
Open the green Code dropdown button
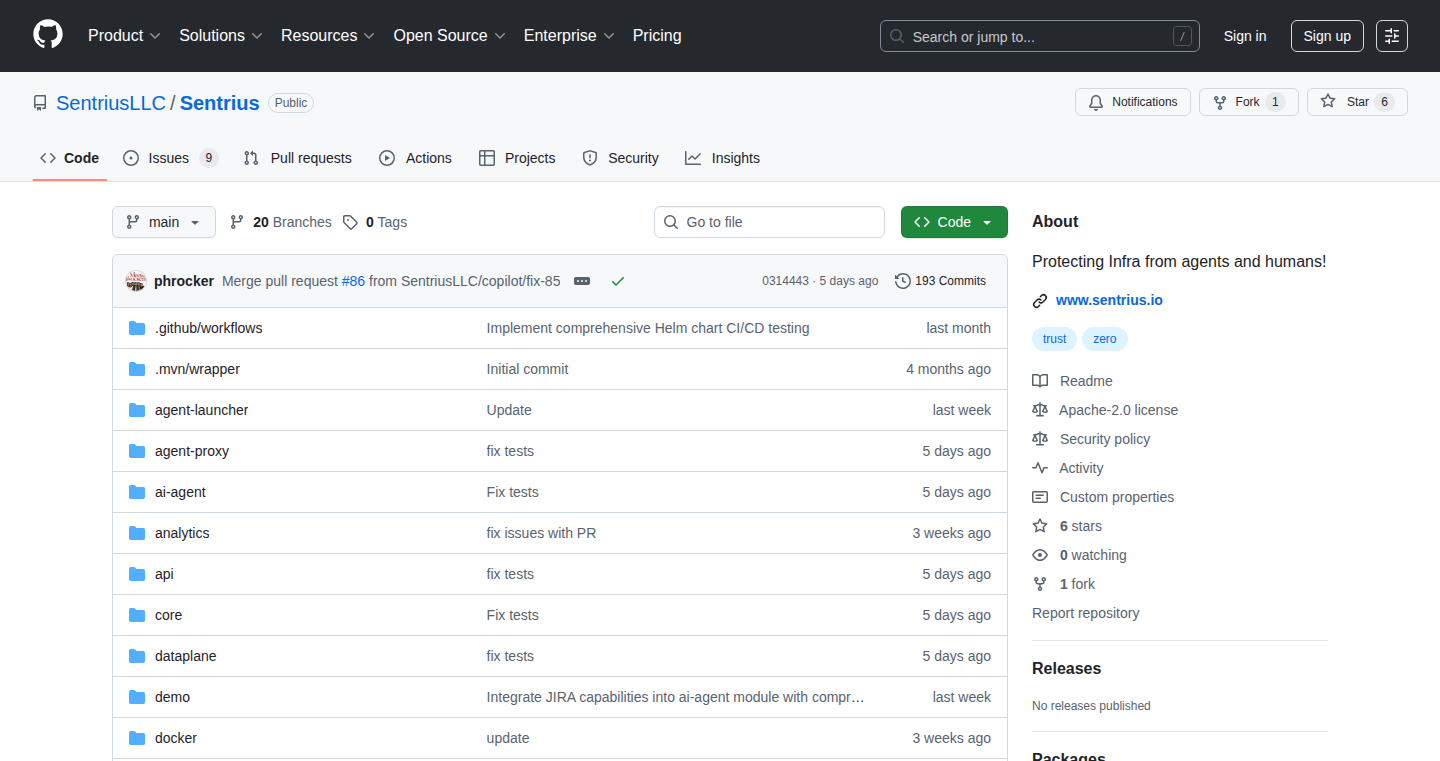click(x=954, y=222)
